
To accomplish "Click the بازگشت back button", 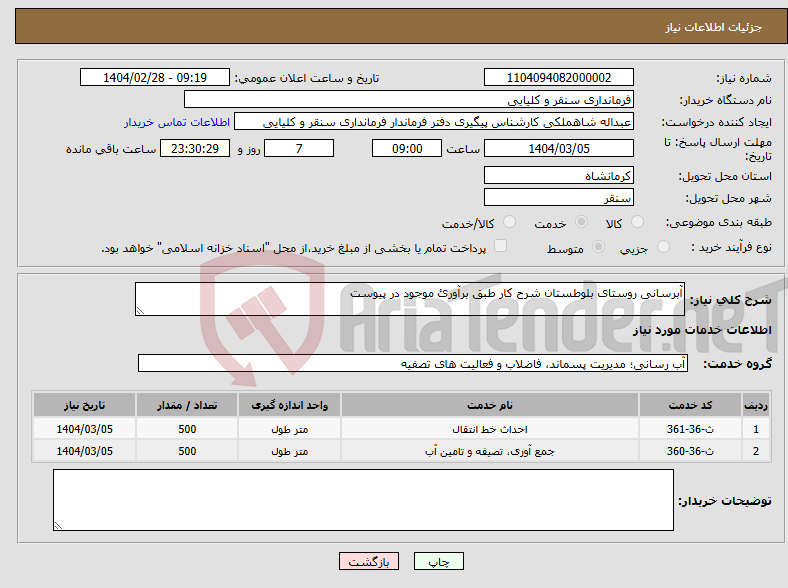I will 369,561.
